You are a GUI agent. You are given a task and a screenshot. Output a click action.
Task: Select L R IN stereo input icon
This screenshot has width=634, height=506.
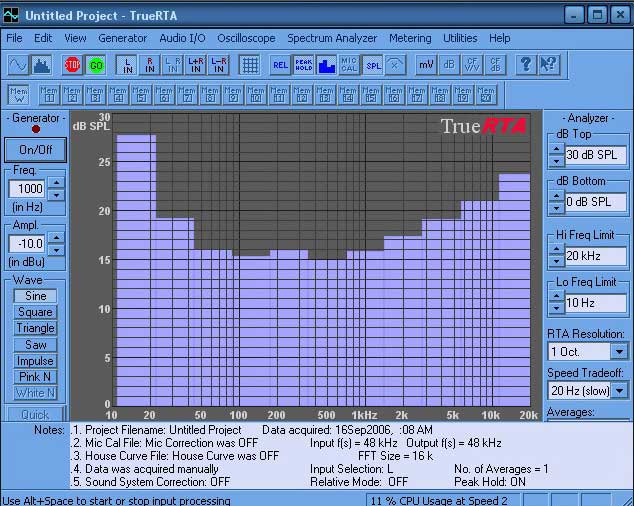173,65
